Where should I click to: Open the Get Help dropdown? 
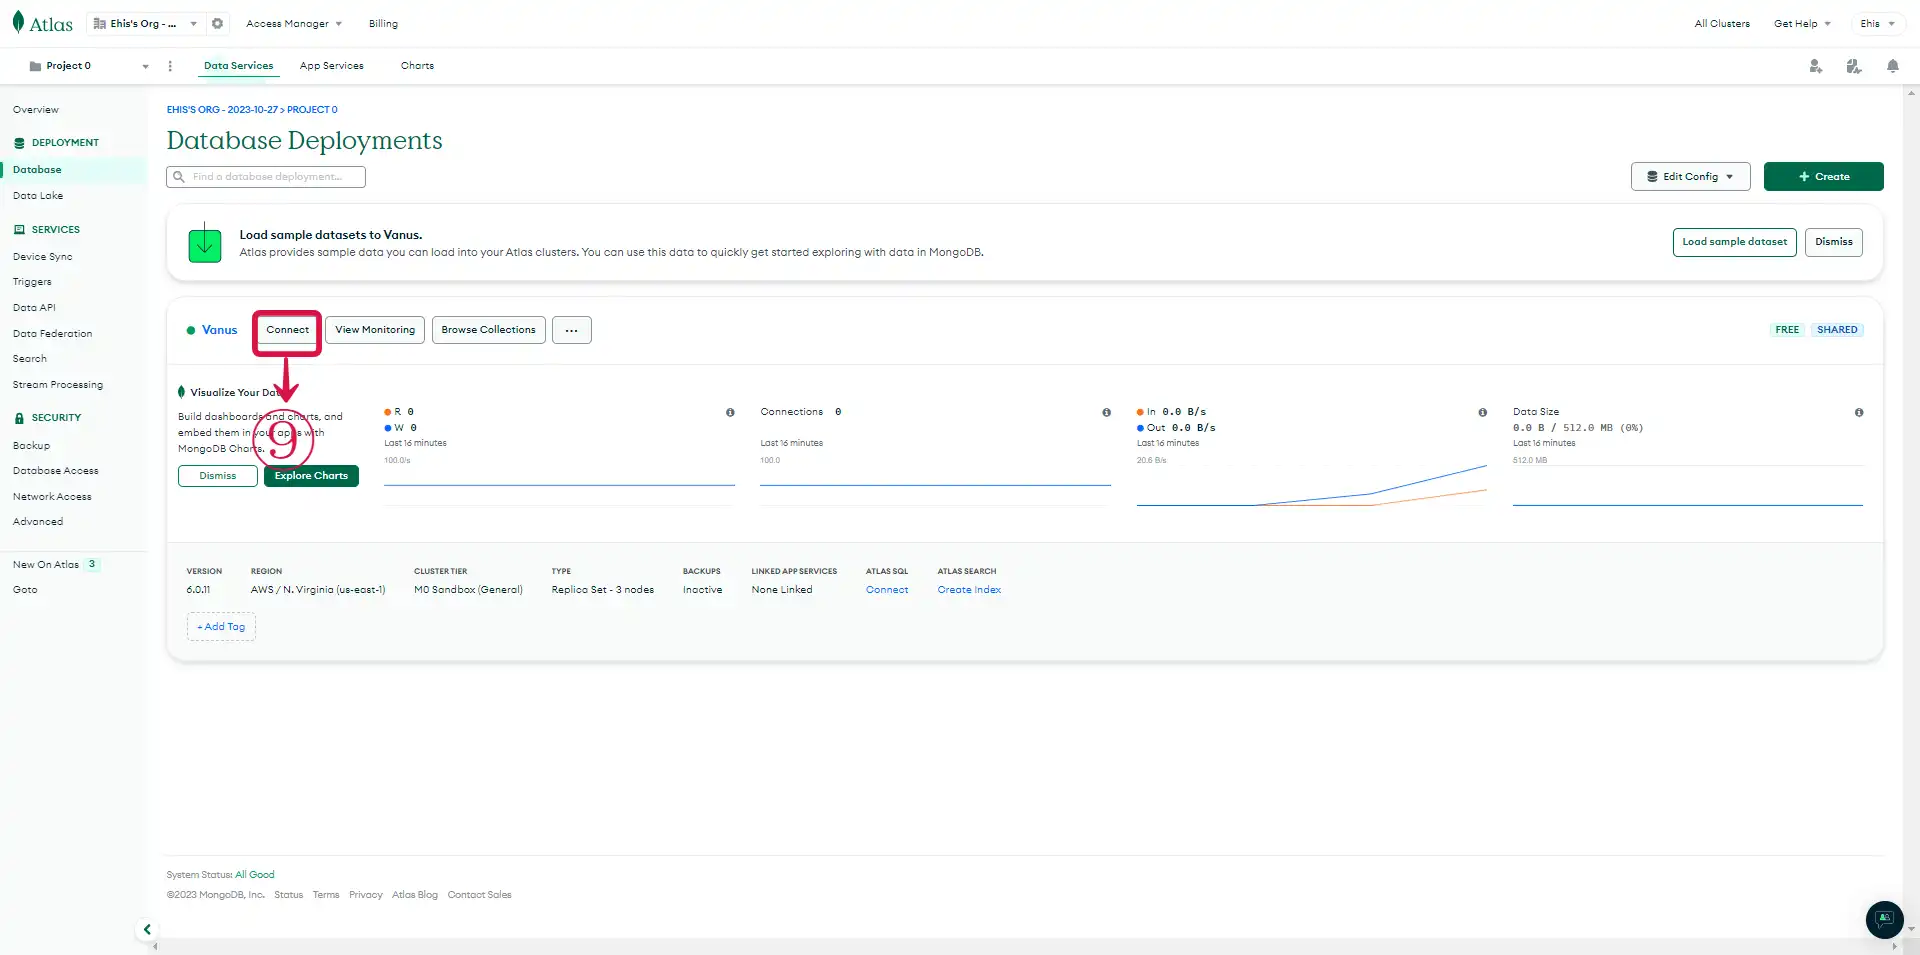point(1802,23)
